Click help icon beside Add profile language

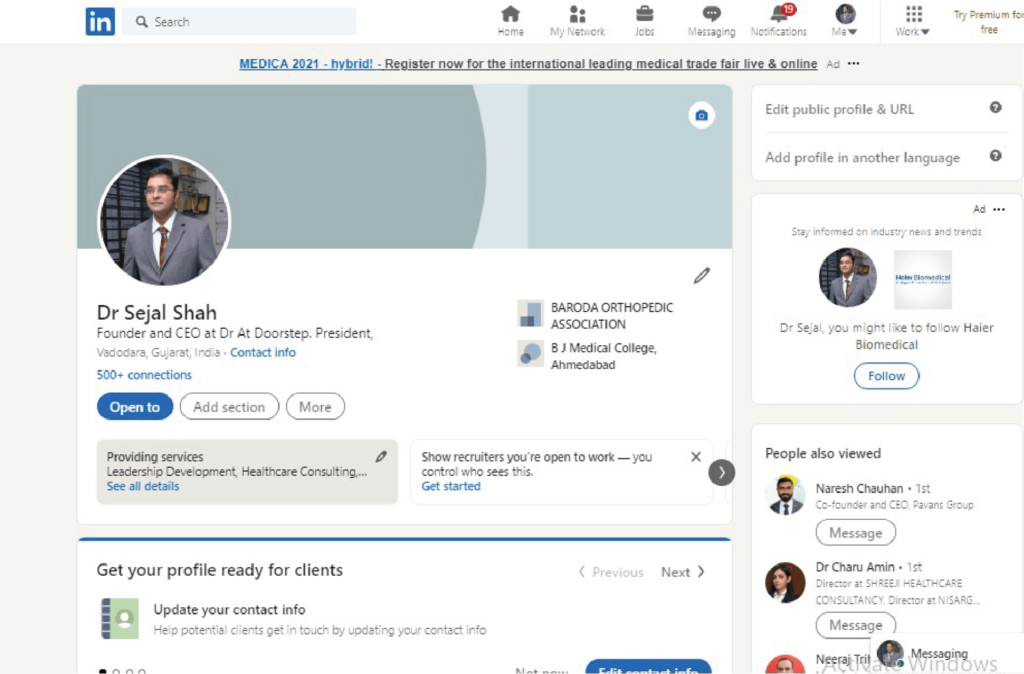pyautogui.click(x=995, y=155)
